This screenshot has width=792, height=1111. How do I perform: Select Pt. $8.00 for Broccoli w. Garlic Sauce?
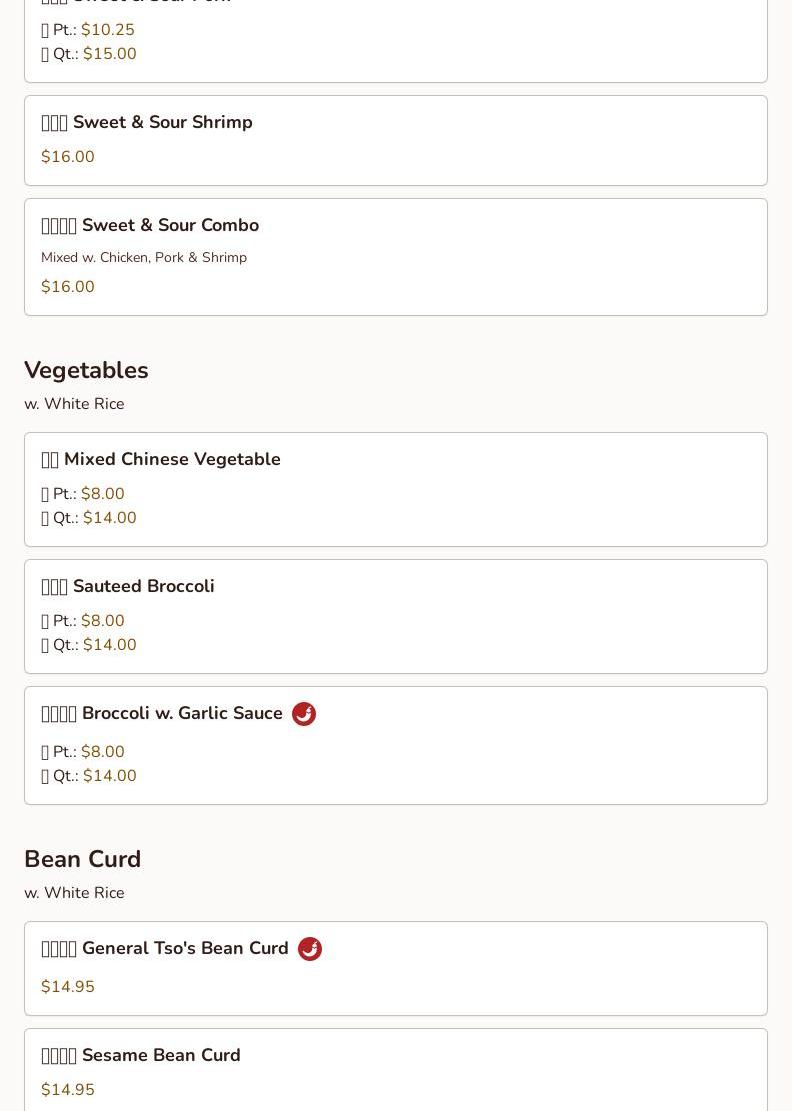point(83,752)
